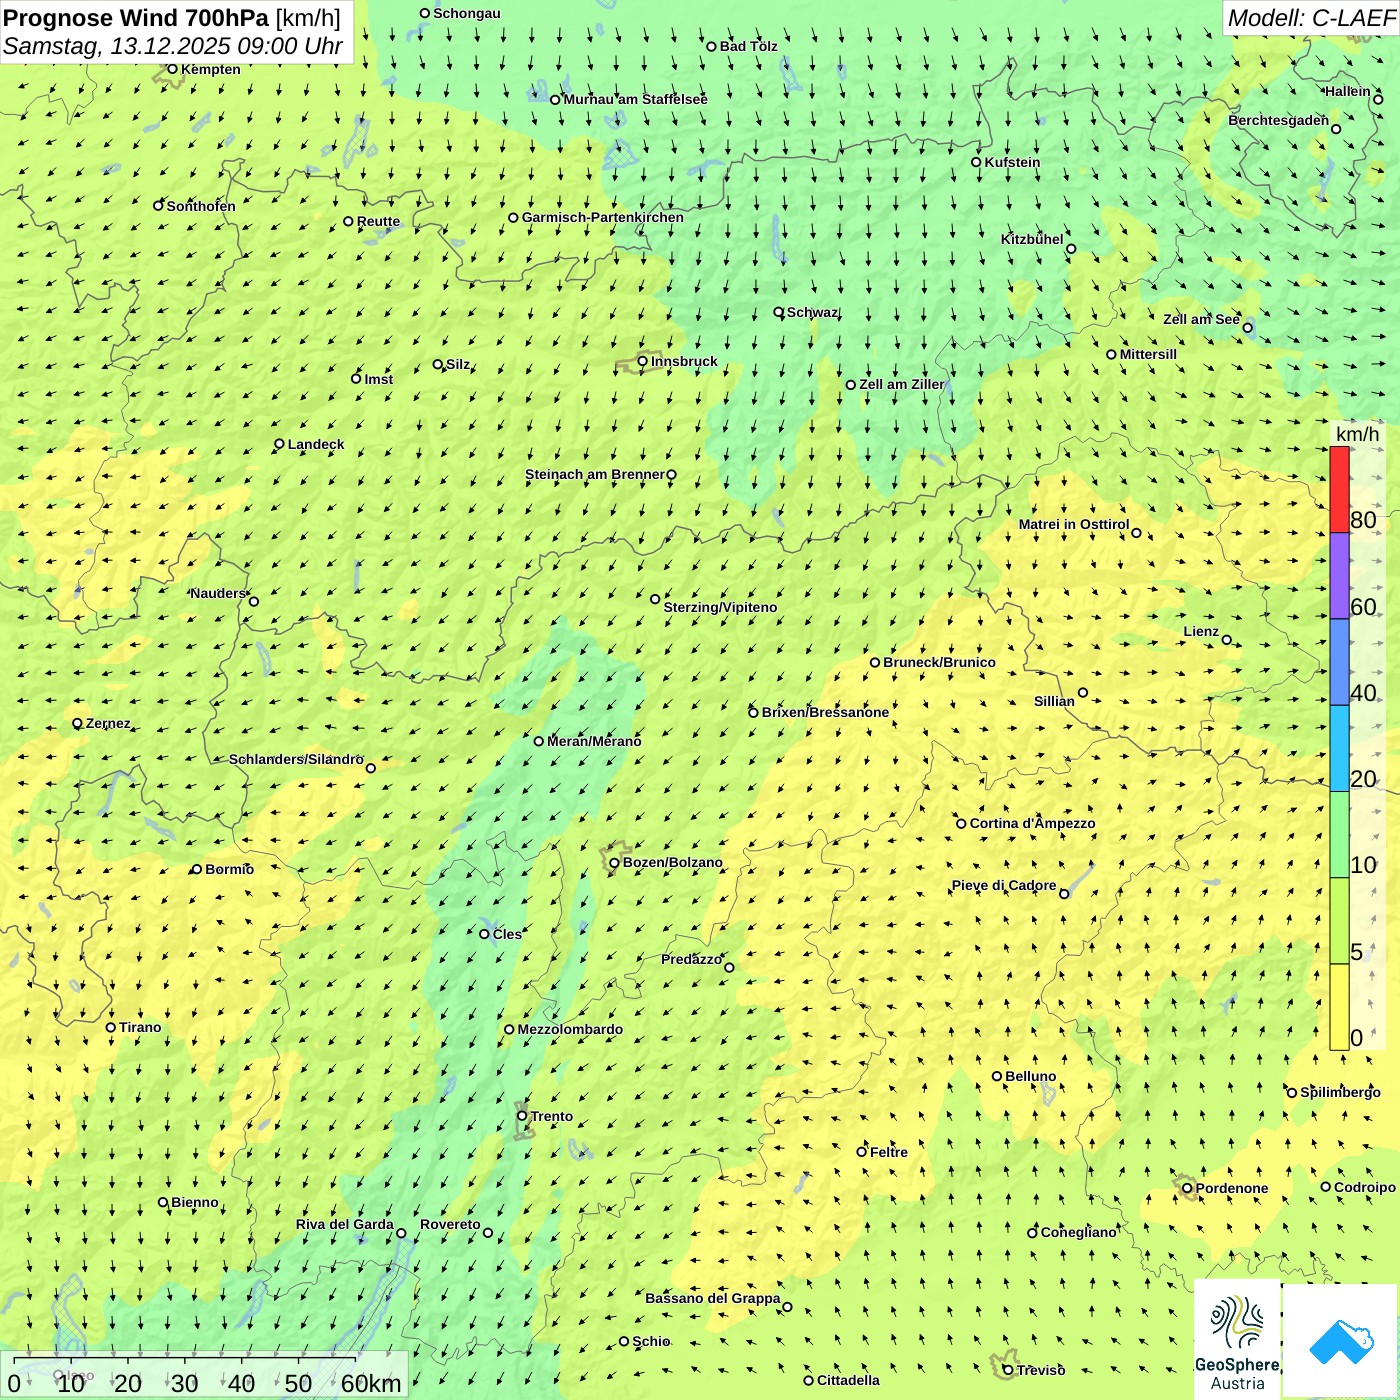
Task: Click the Sonthofen city label
Action: (201, 206)
